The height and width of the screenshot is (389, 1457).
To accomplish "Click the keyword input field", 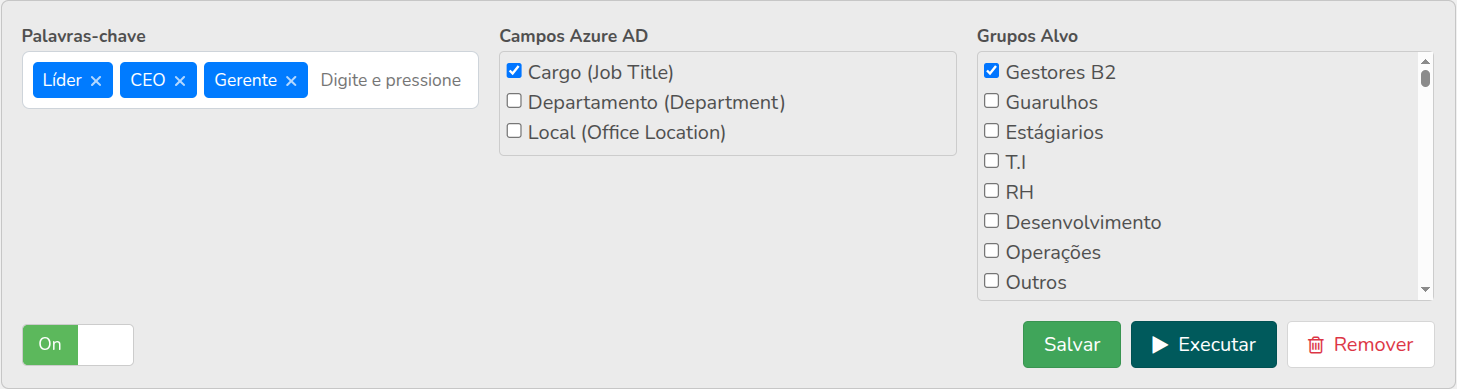I will tap(391, 81).
